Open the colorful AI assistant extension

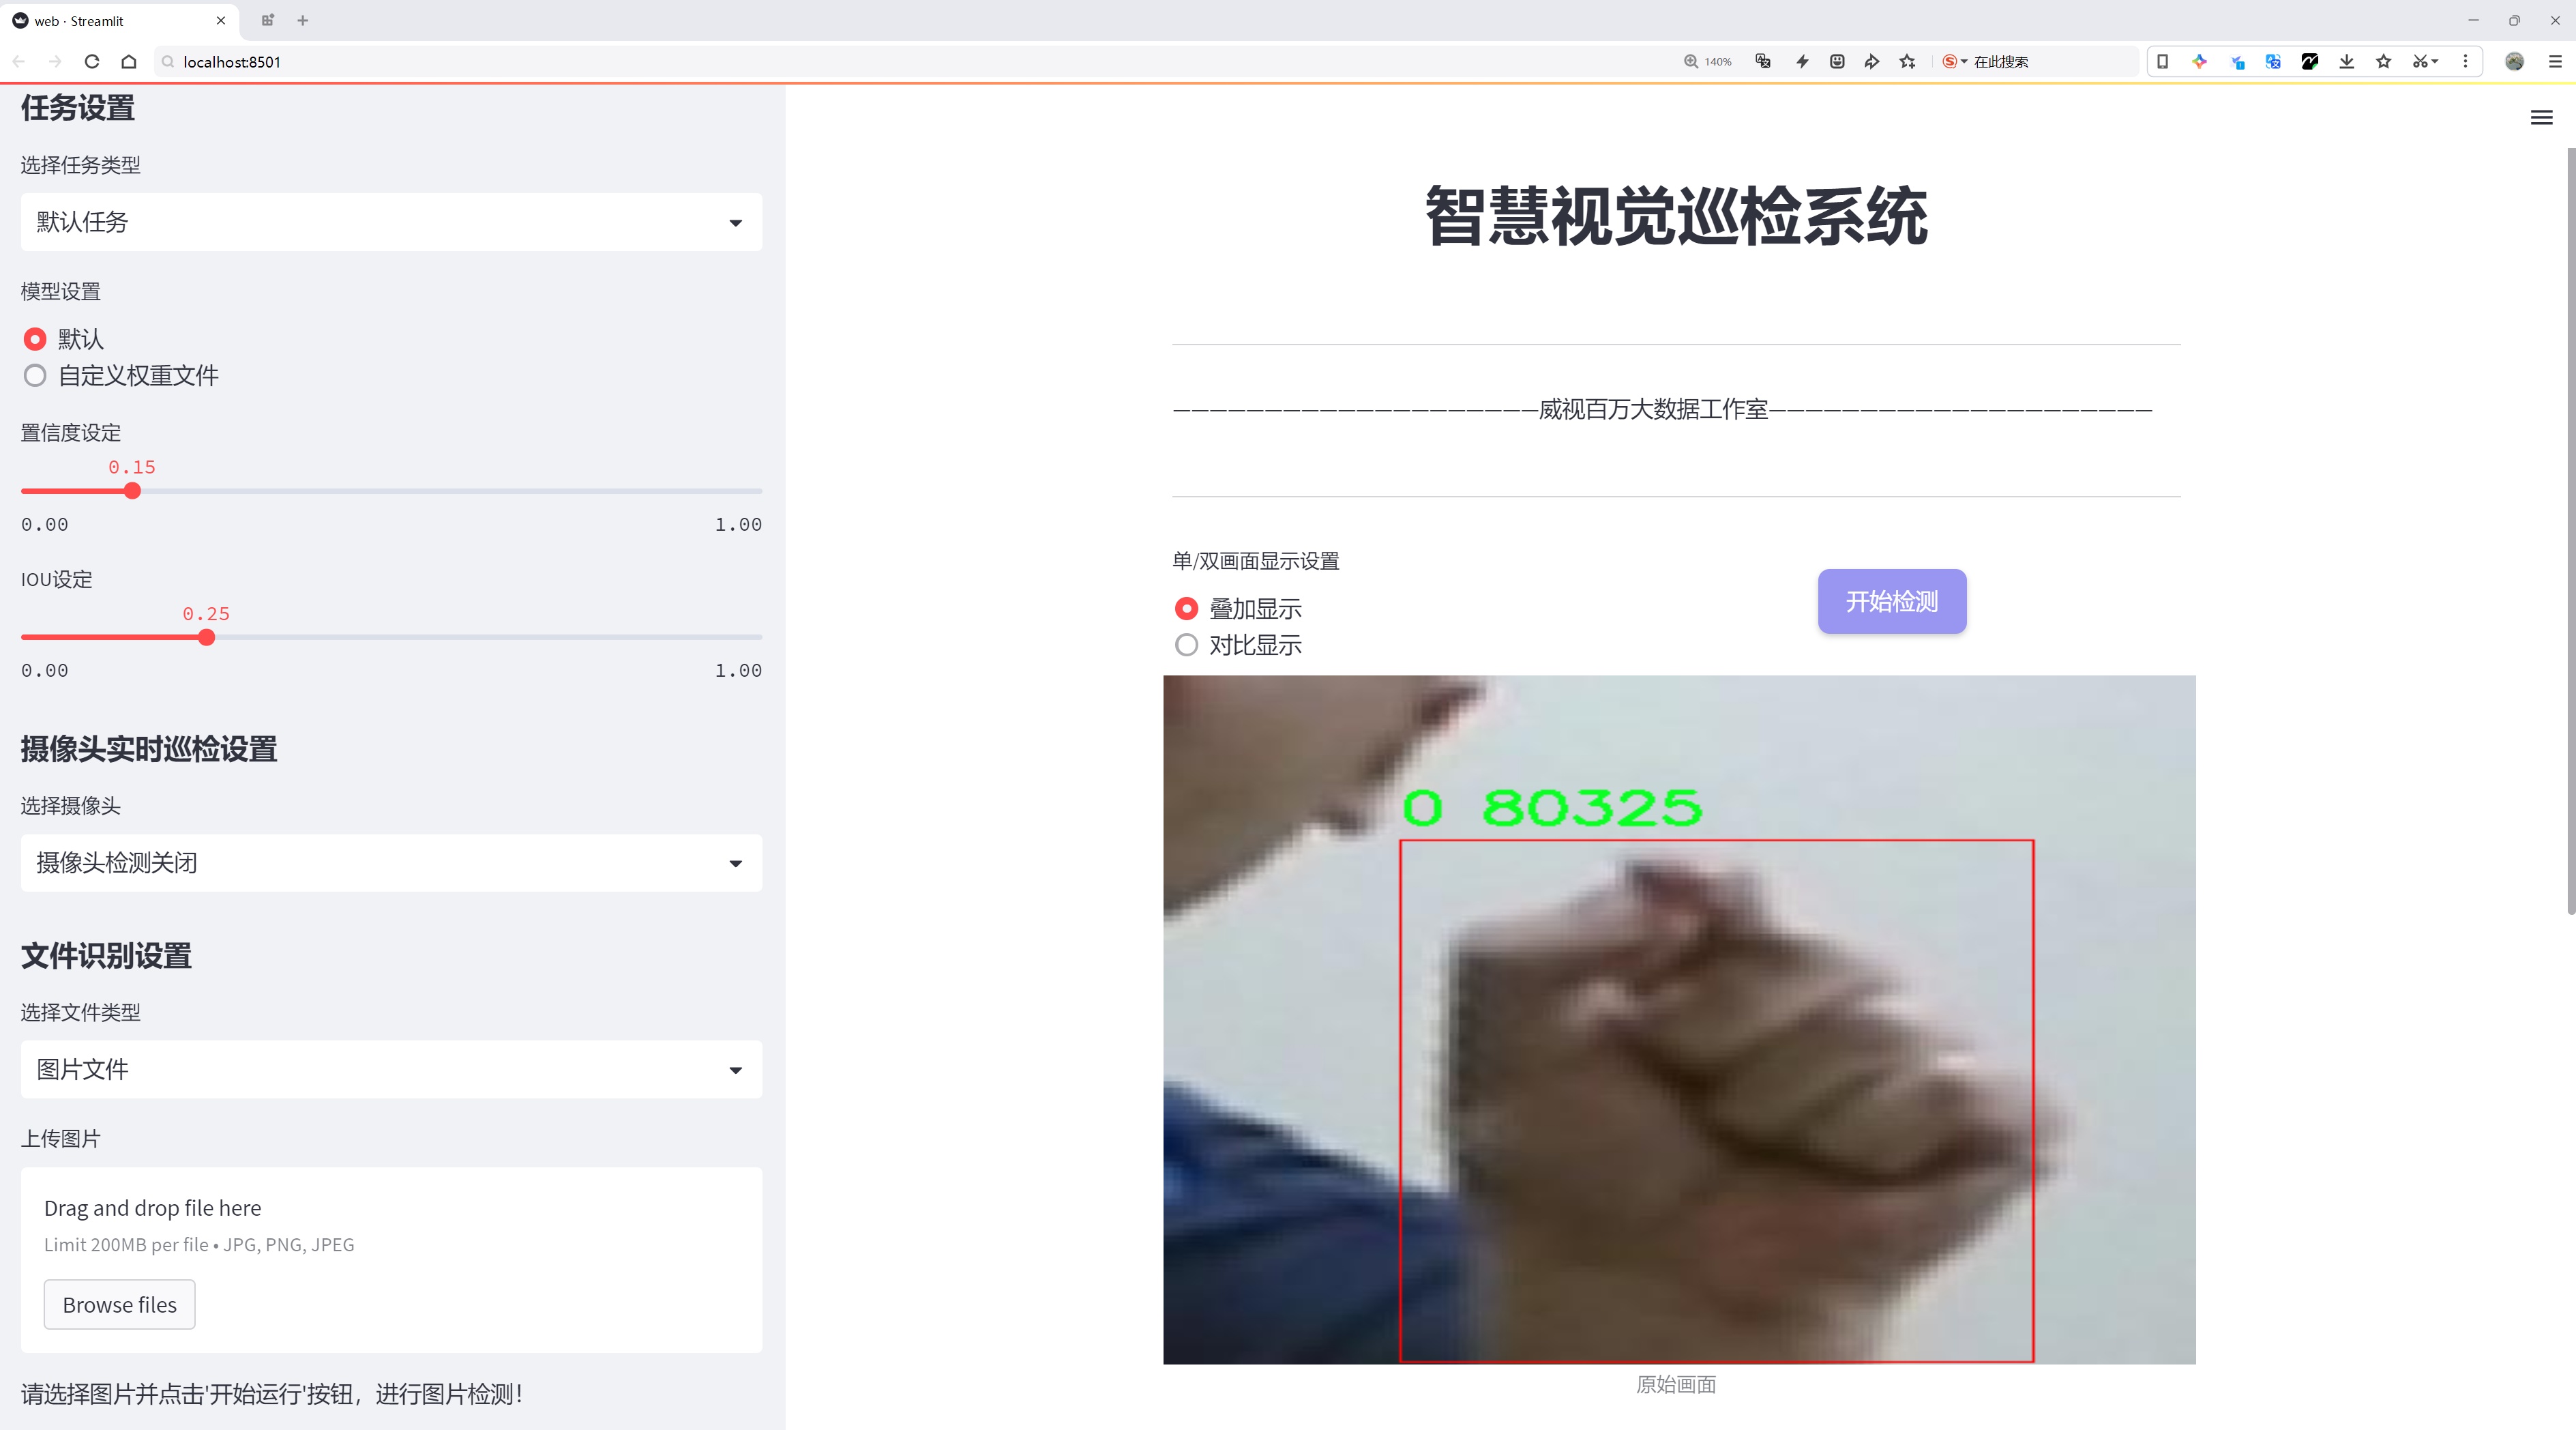(x=2199, y=62)
